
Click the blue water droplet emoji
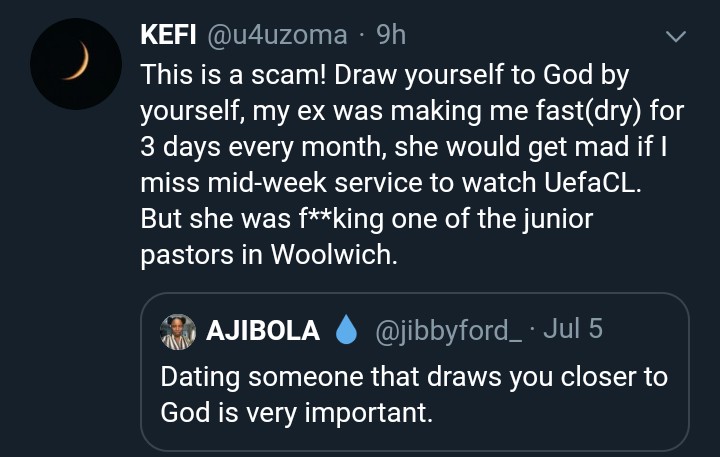346,332
